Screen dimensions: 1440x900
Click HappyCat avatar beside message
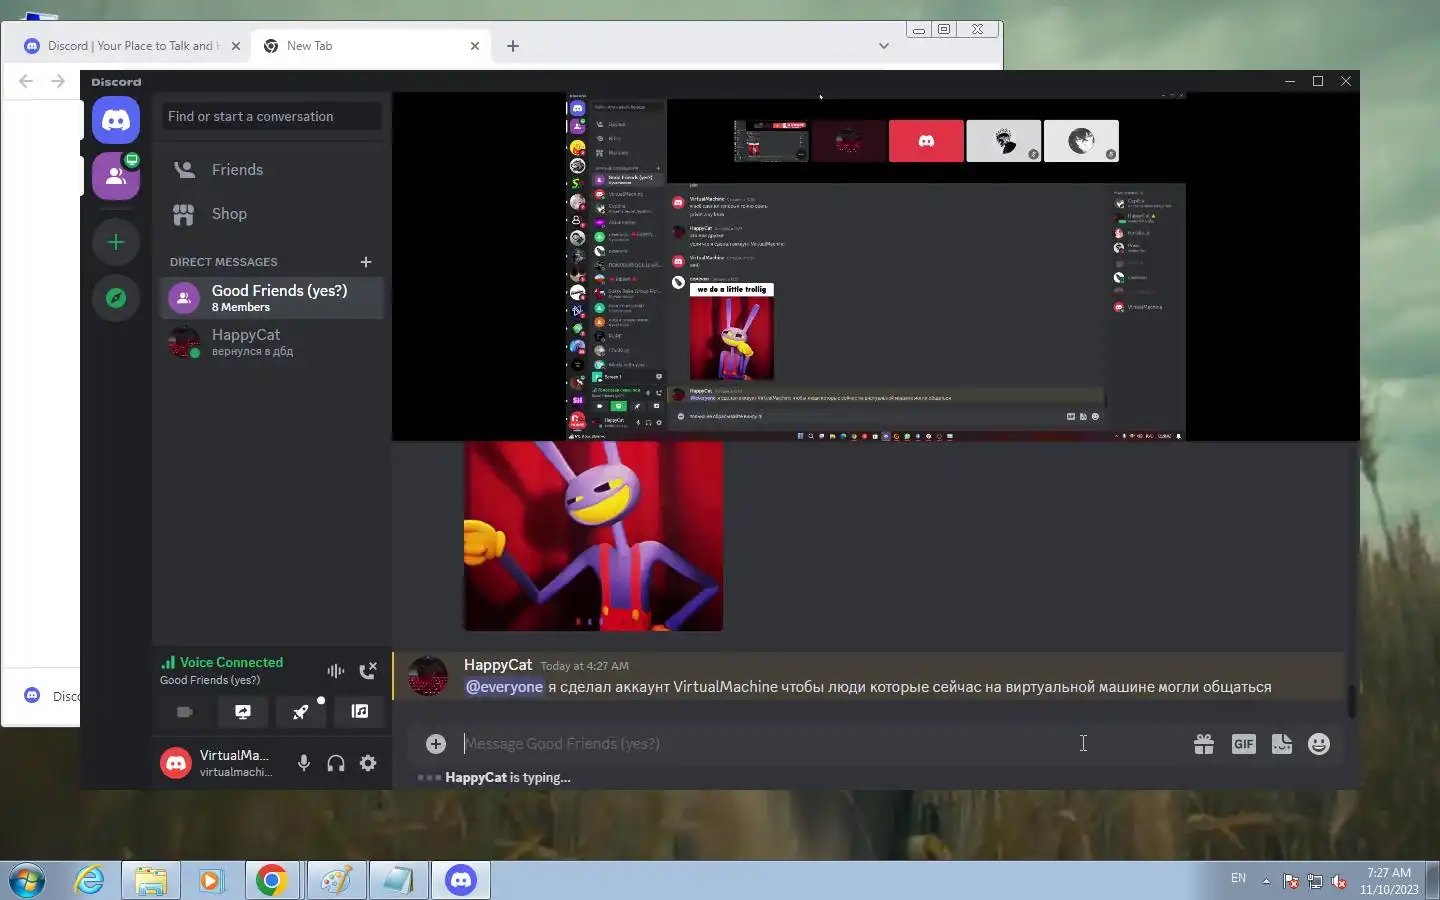[x=428, y=676]
